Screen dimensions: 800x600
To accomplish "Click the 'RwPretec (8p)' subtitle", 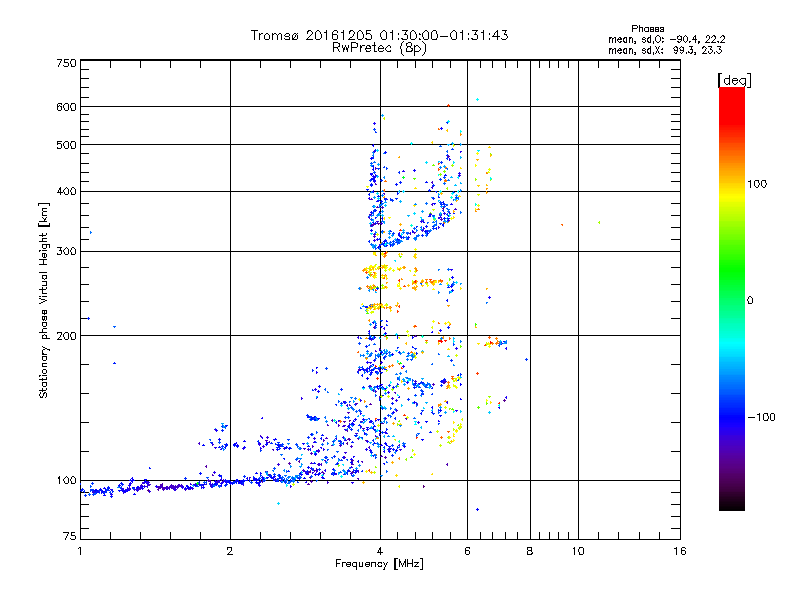I will [379, 48].
